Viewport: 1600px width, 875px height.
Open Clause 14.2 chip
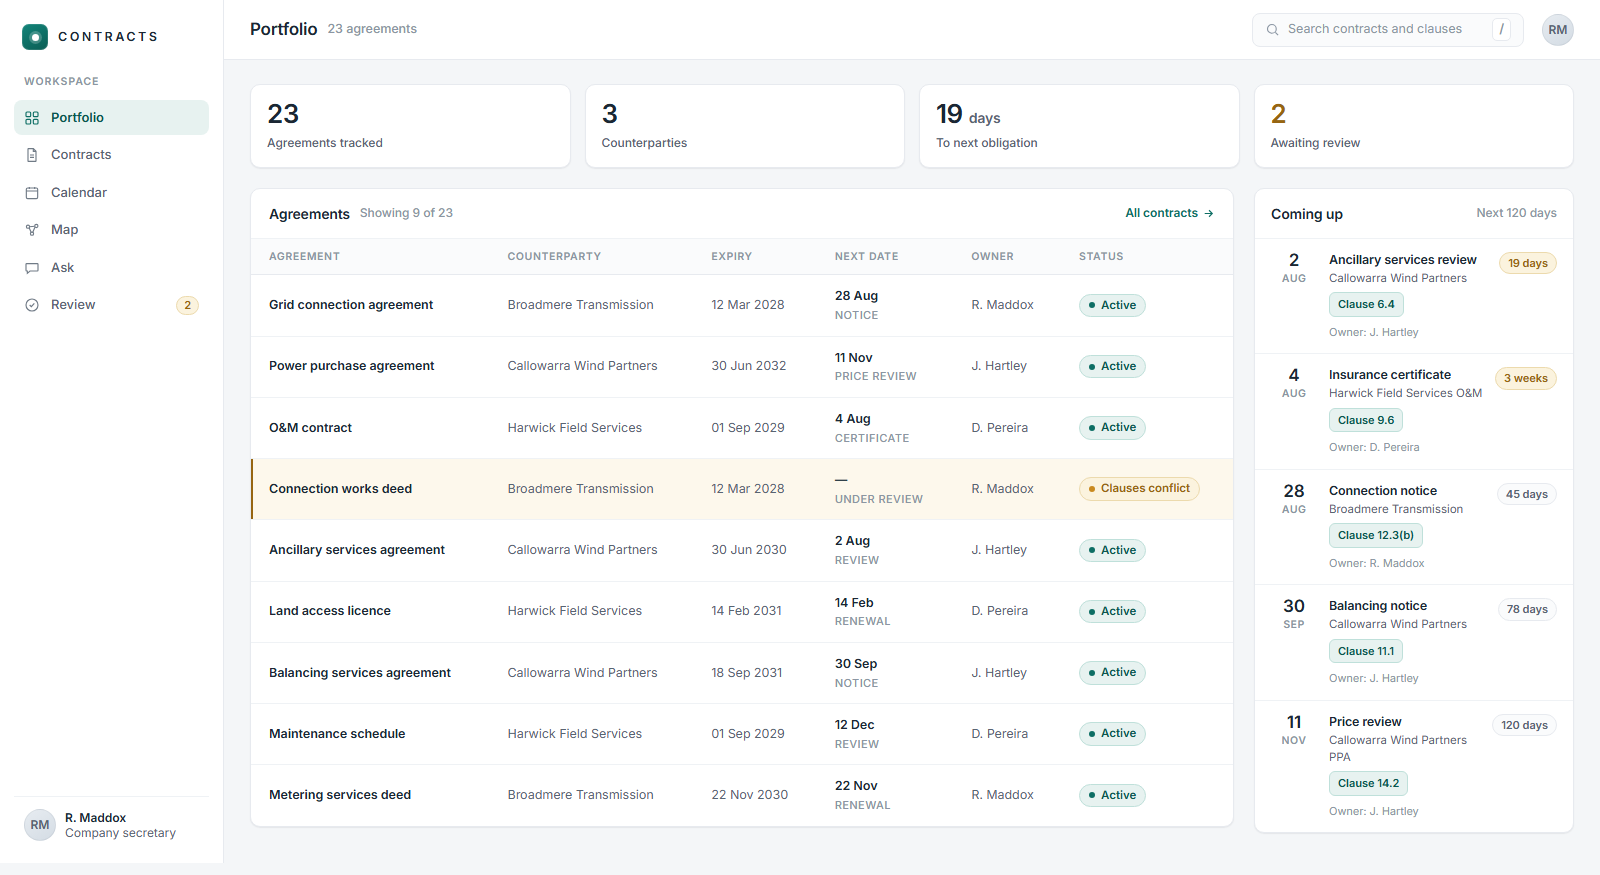[x=1368, y=783]
